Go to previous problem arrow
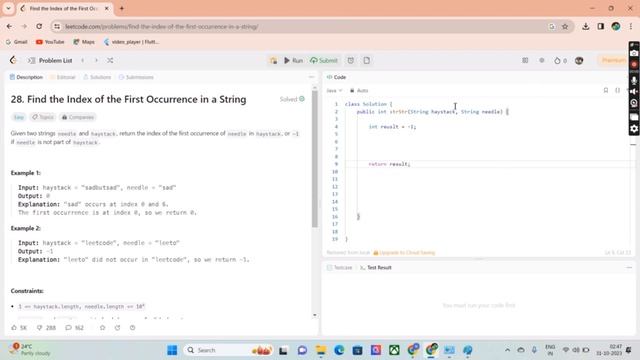Image resolution: width=640 pixels, height=360 pixels. (82, 60)
